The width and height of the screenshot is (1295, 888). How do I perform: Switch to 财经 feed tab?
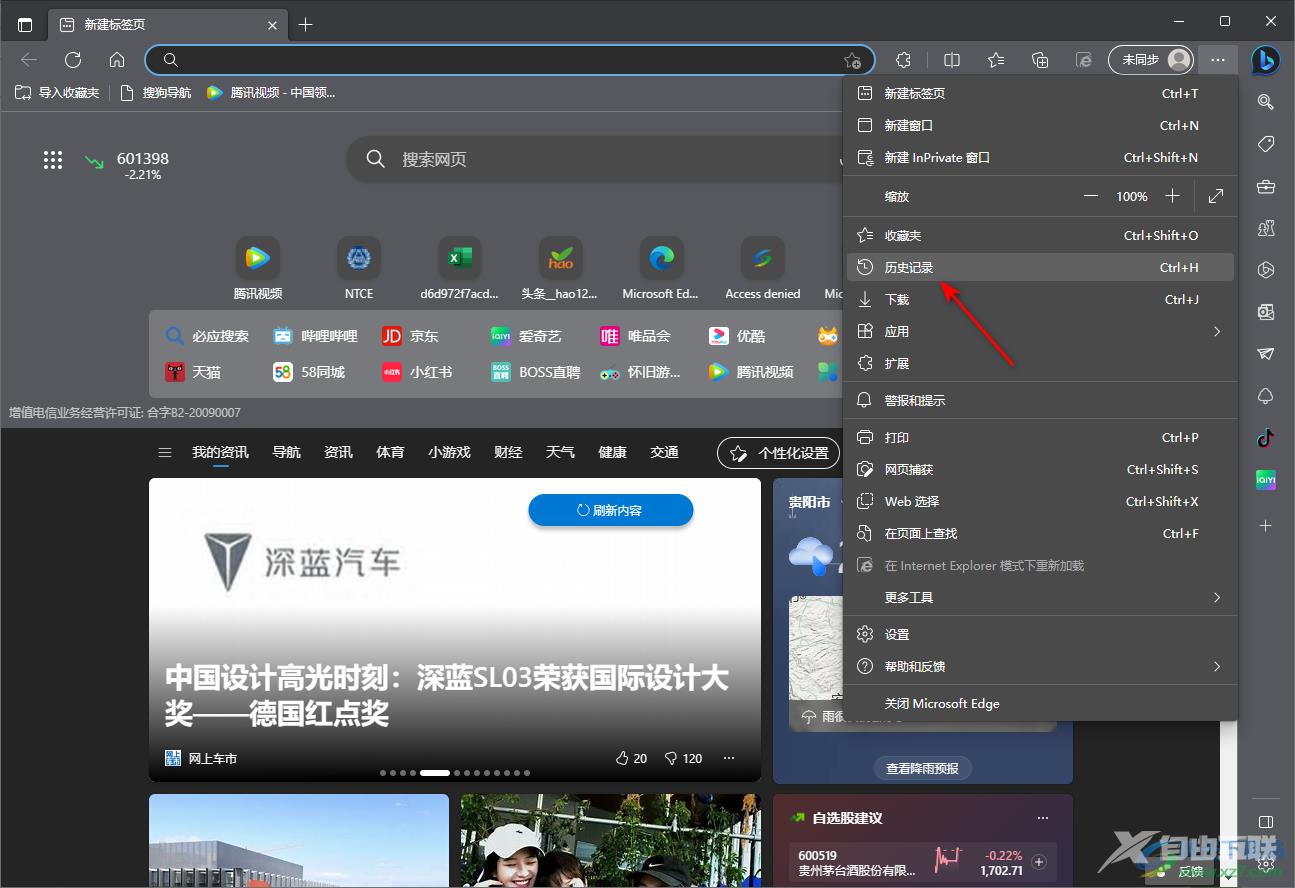(x=508, y=452)
